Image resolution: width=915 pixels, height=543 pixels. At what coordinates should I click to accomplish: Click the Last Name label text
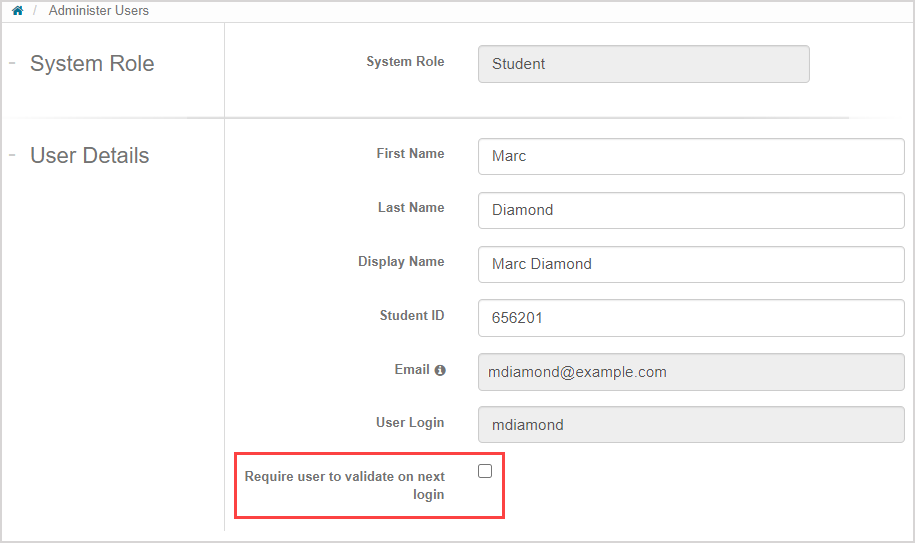(x=410, y=208)
